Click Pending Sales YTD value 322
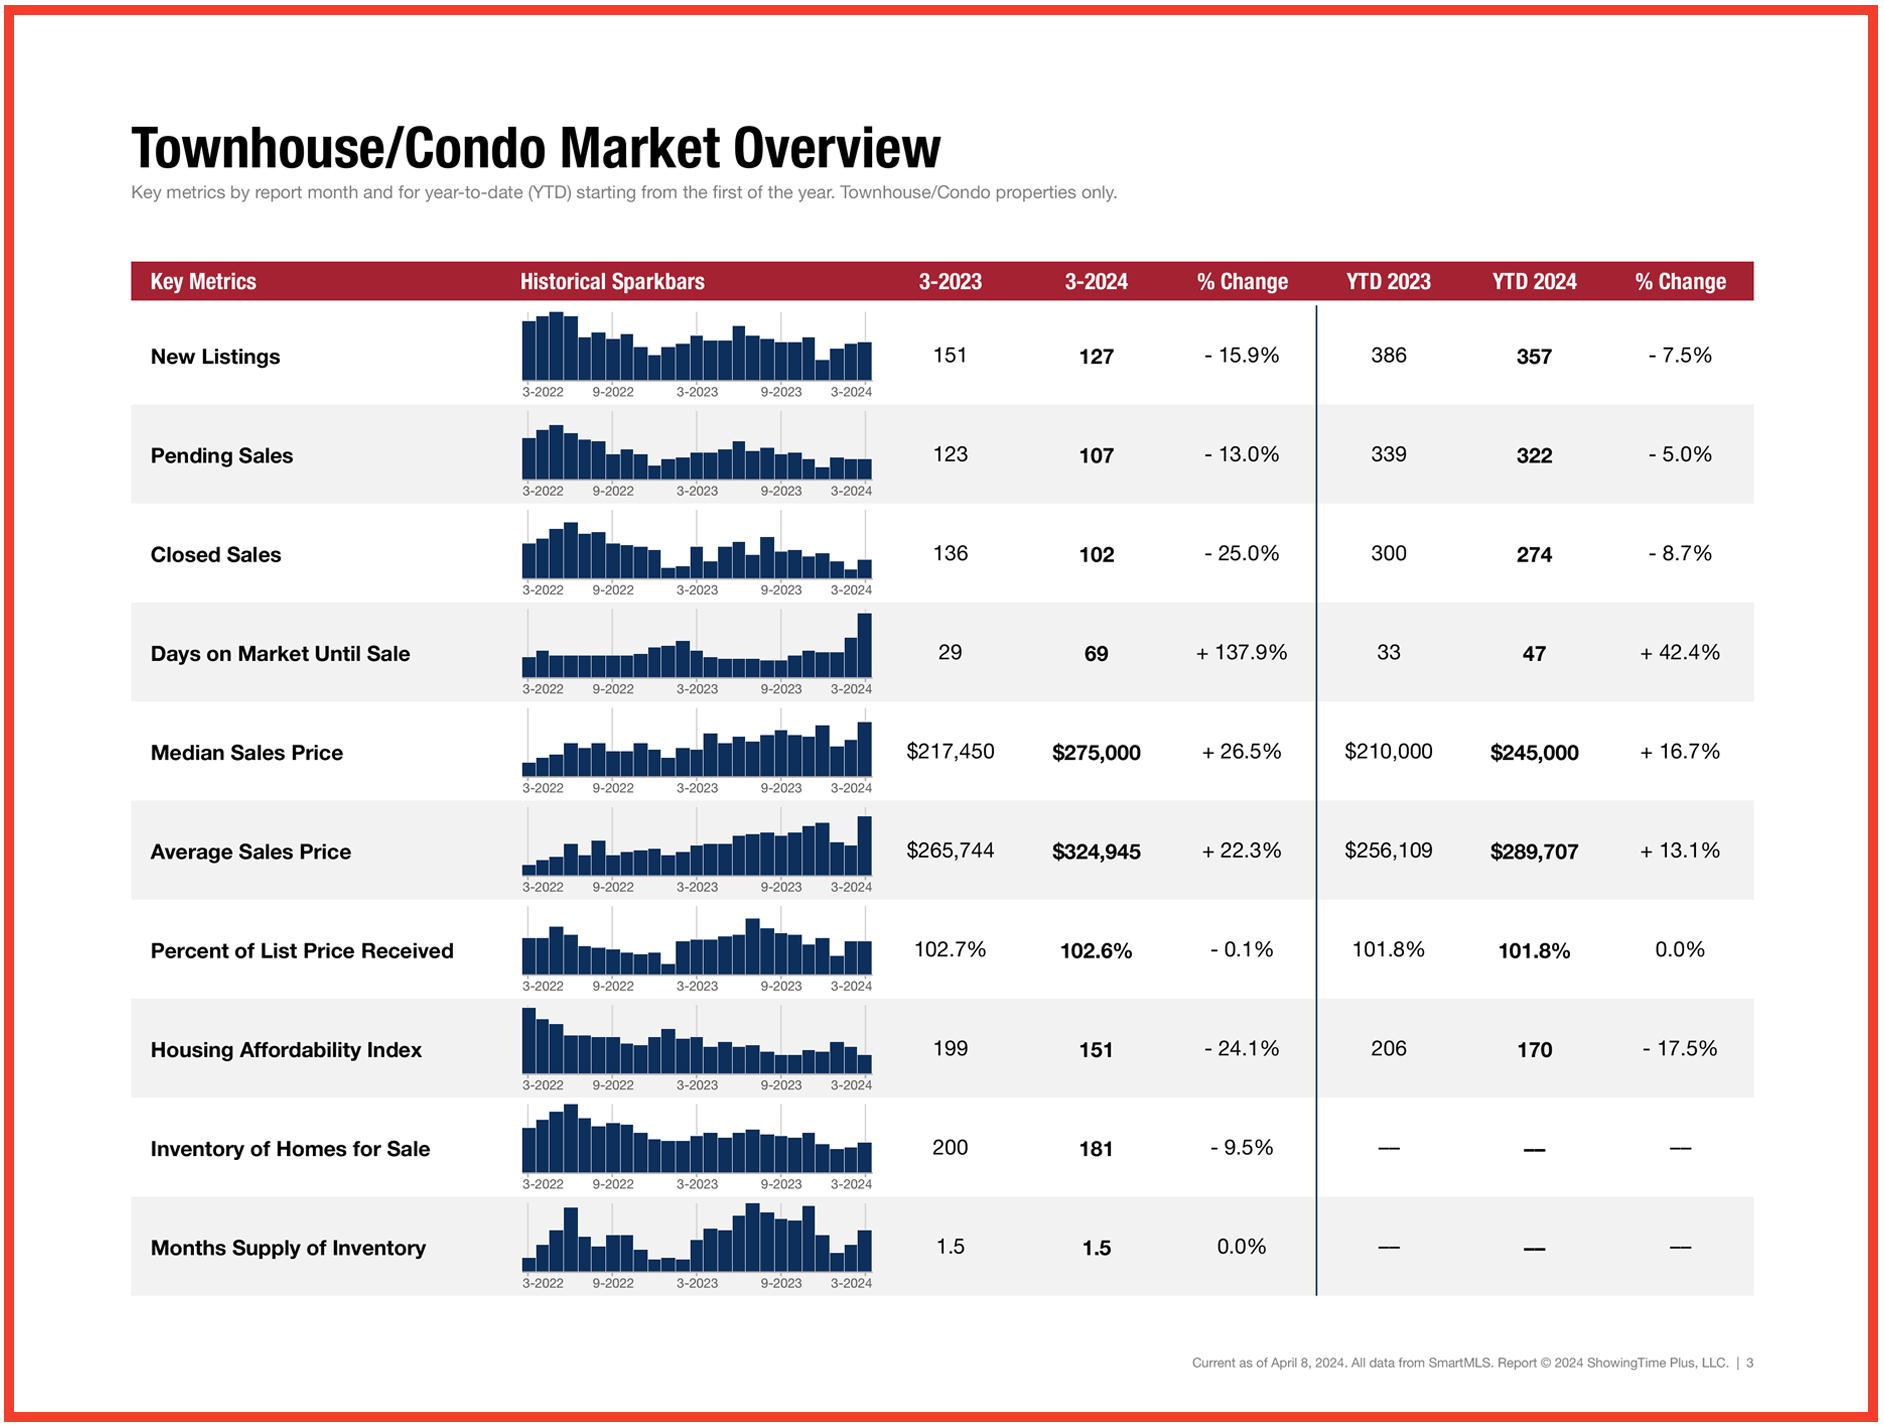This screenshot has height=1426, width=1884. coord(1534,455)
